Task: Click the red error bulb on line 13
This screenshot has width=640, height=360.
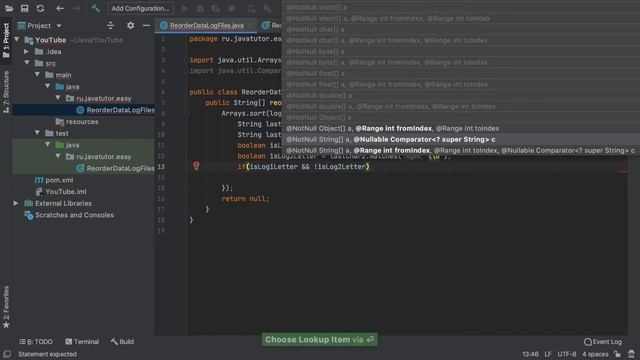Action: pyautogui.click(x=196, y=165)
